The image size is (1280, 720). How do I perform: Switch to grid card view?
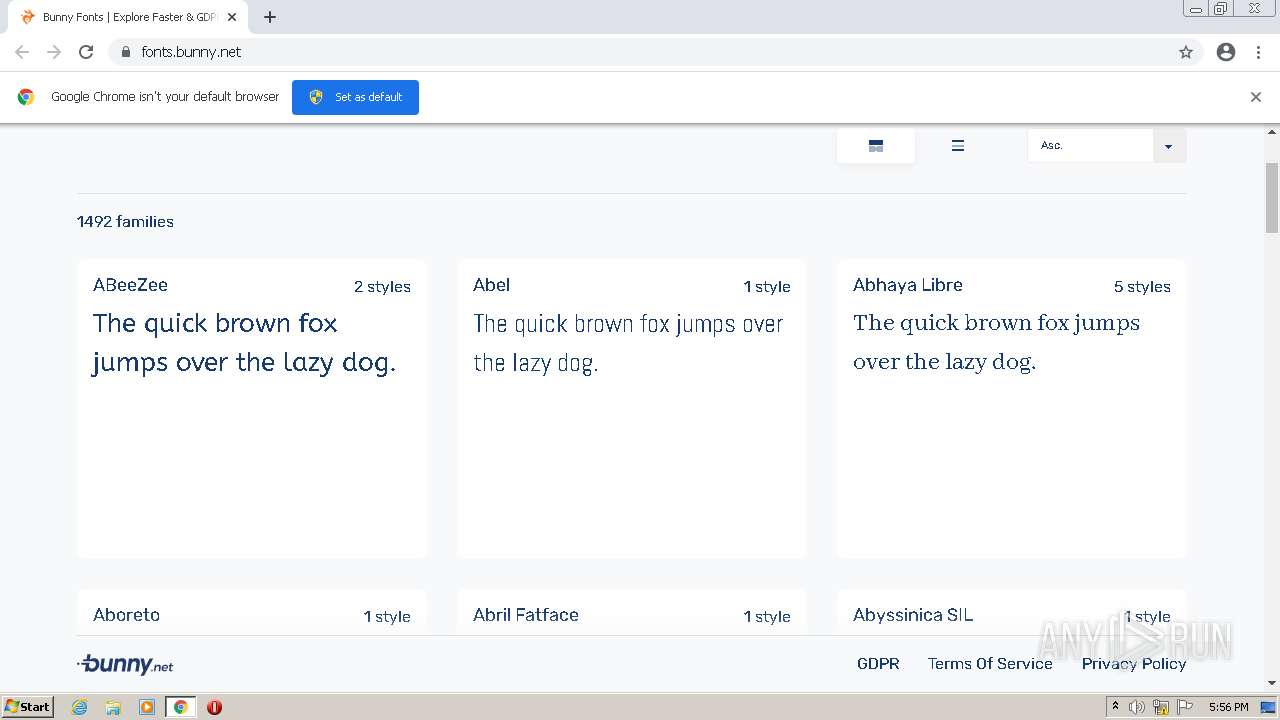[876, 146]
